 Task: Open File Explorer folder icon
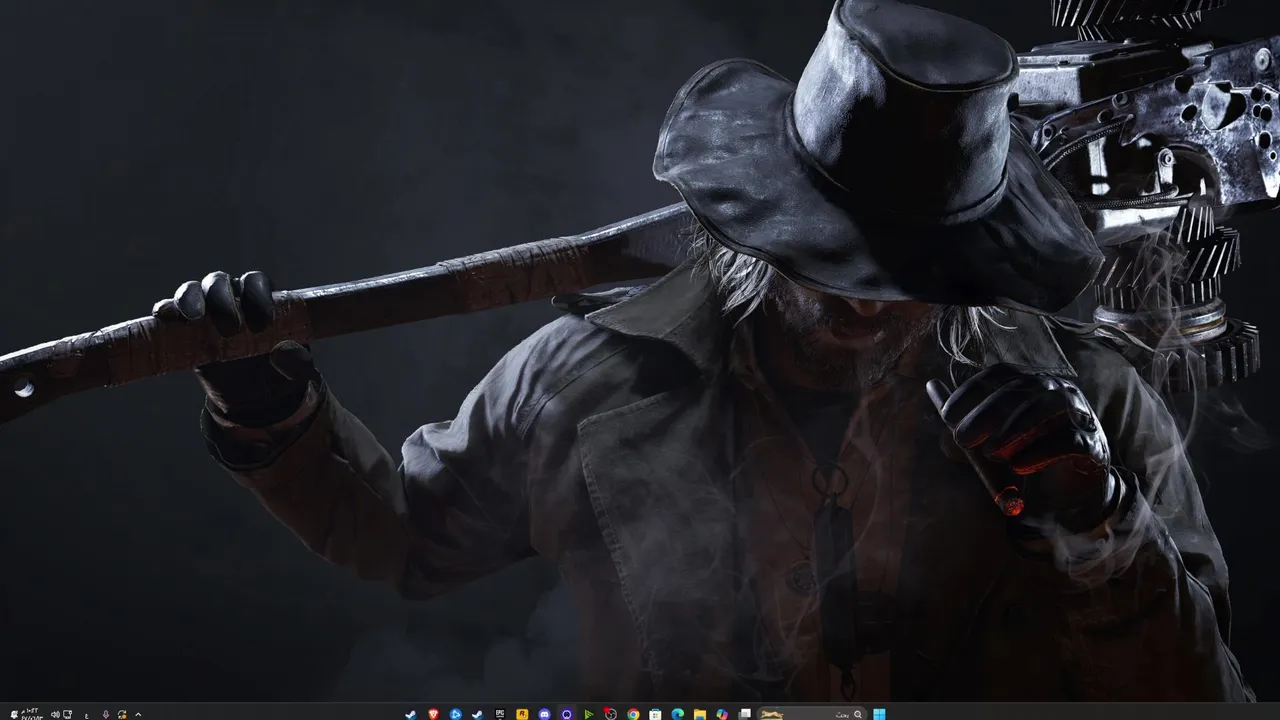[x=700, y=714]
